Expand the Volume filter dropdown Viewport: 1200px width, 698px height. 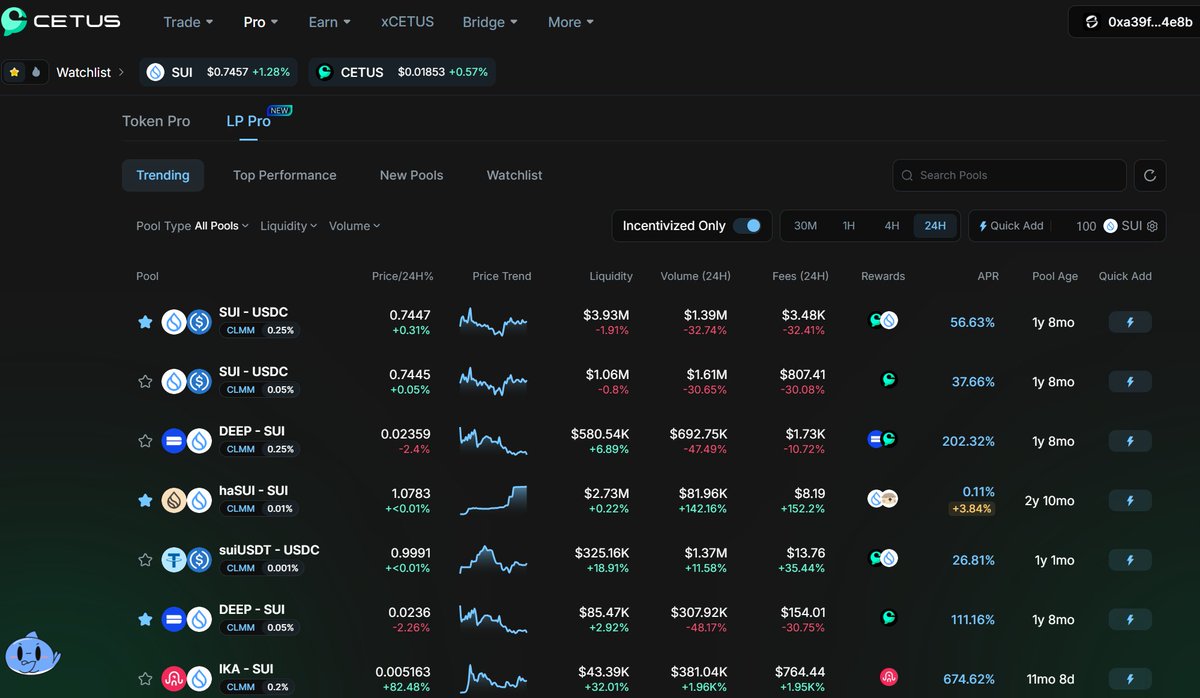point(354,226)
